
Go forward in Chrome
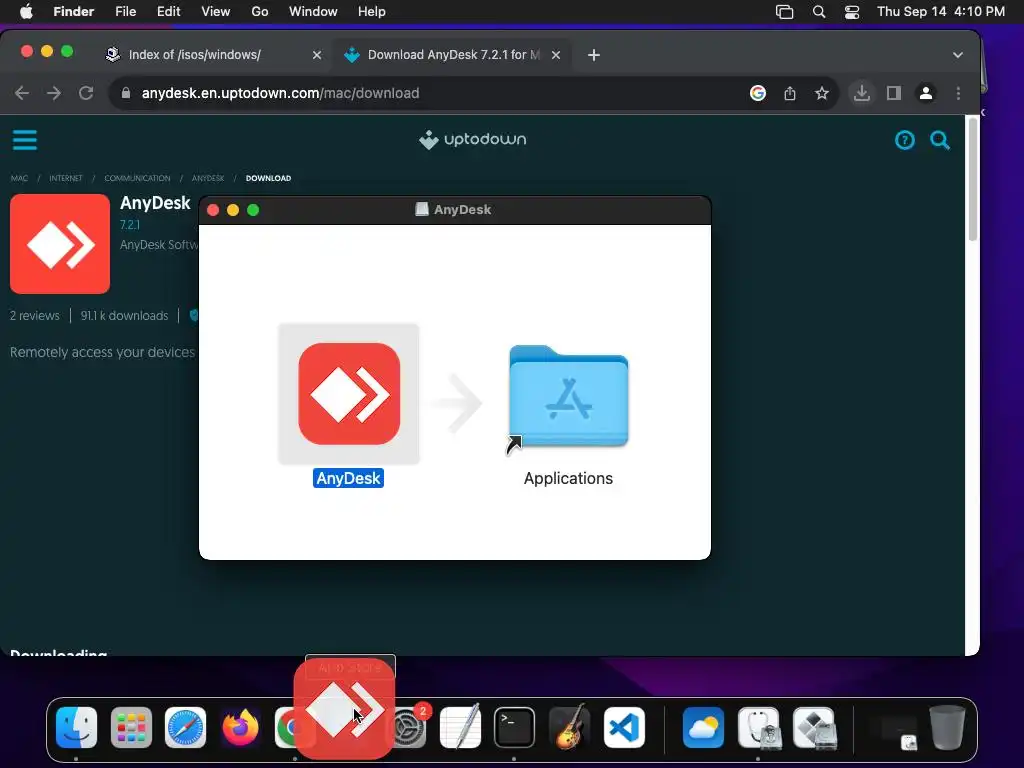pos(54,93)
